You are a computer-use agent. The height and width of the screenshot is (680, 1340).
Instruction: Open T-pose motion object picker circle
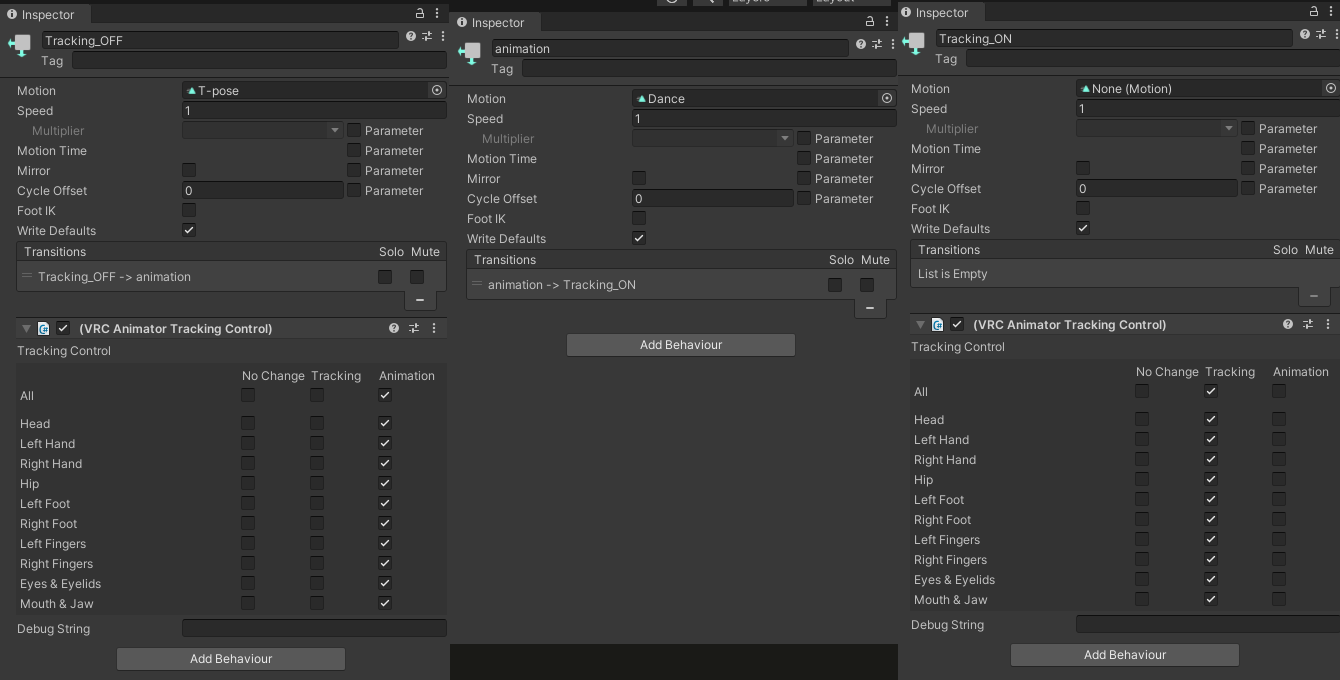[437, 90]
